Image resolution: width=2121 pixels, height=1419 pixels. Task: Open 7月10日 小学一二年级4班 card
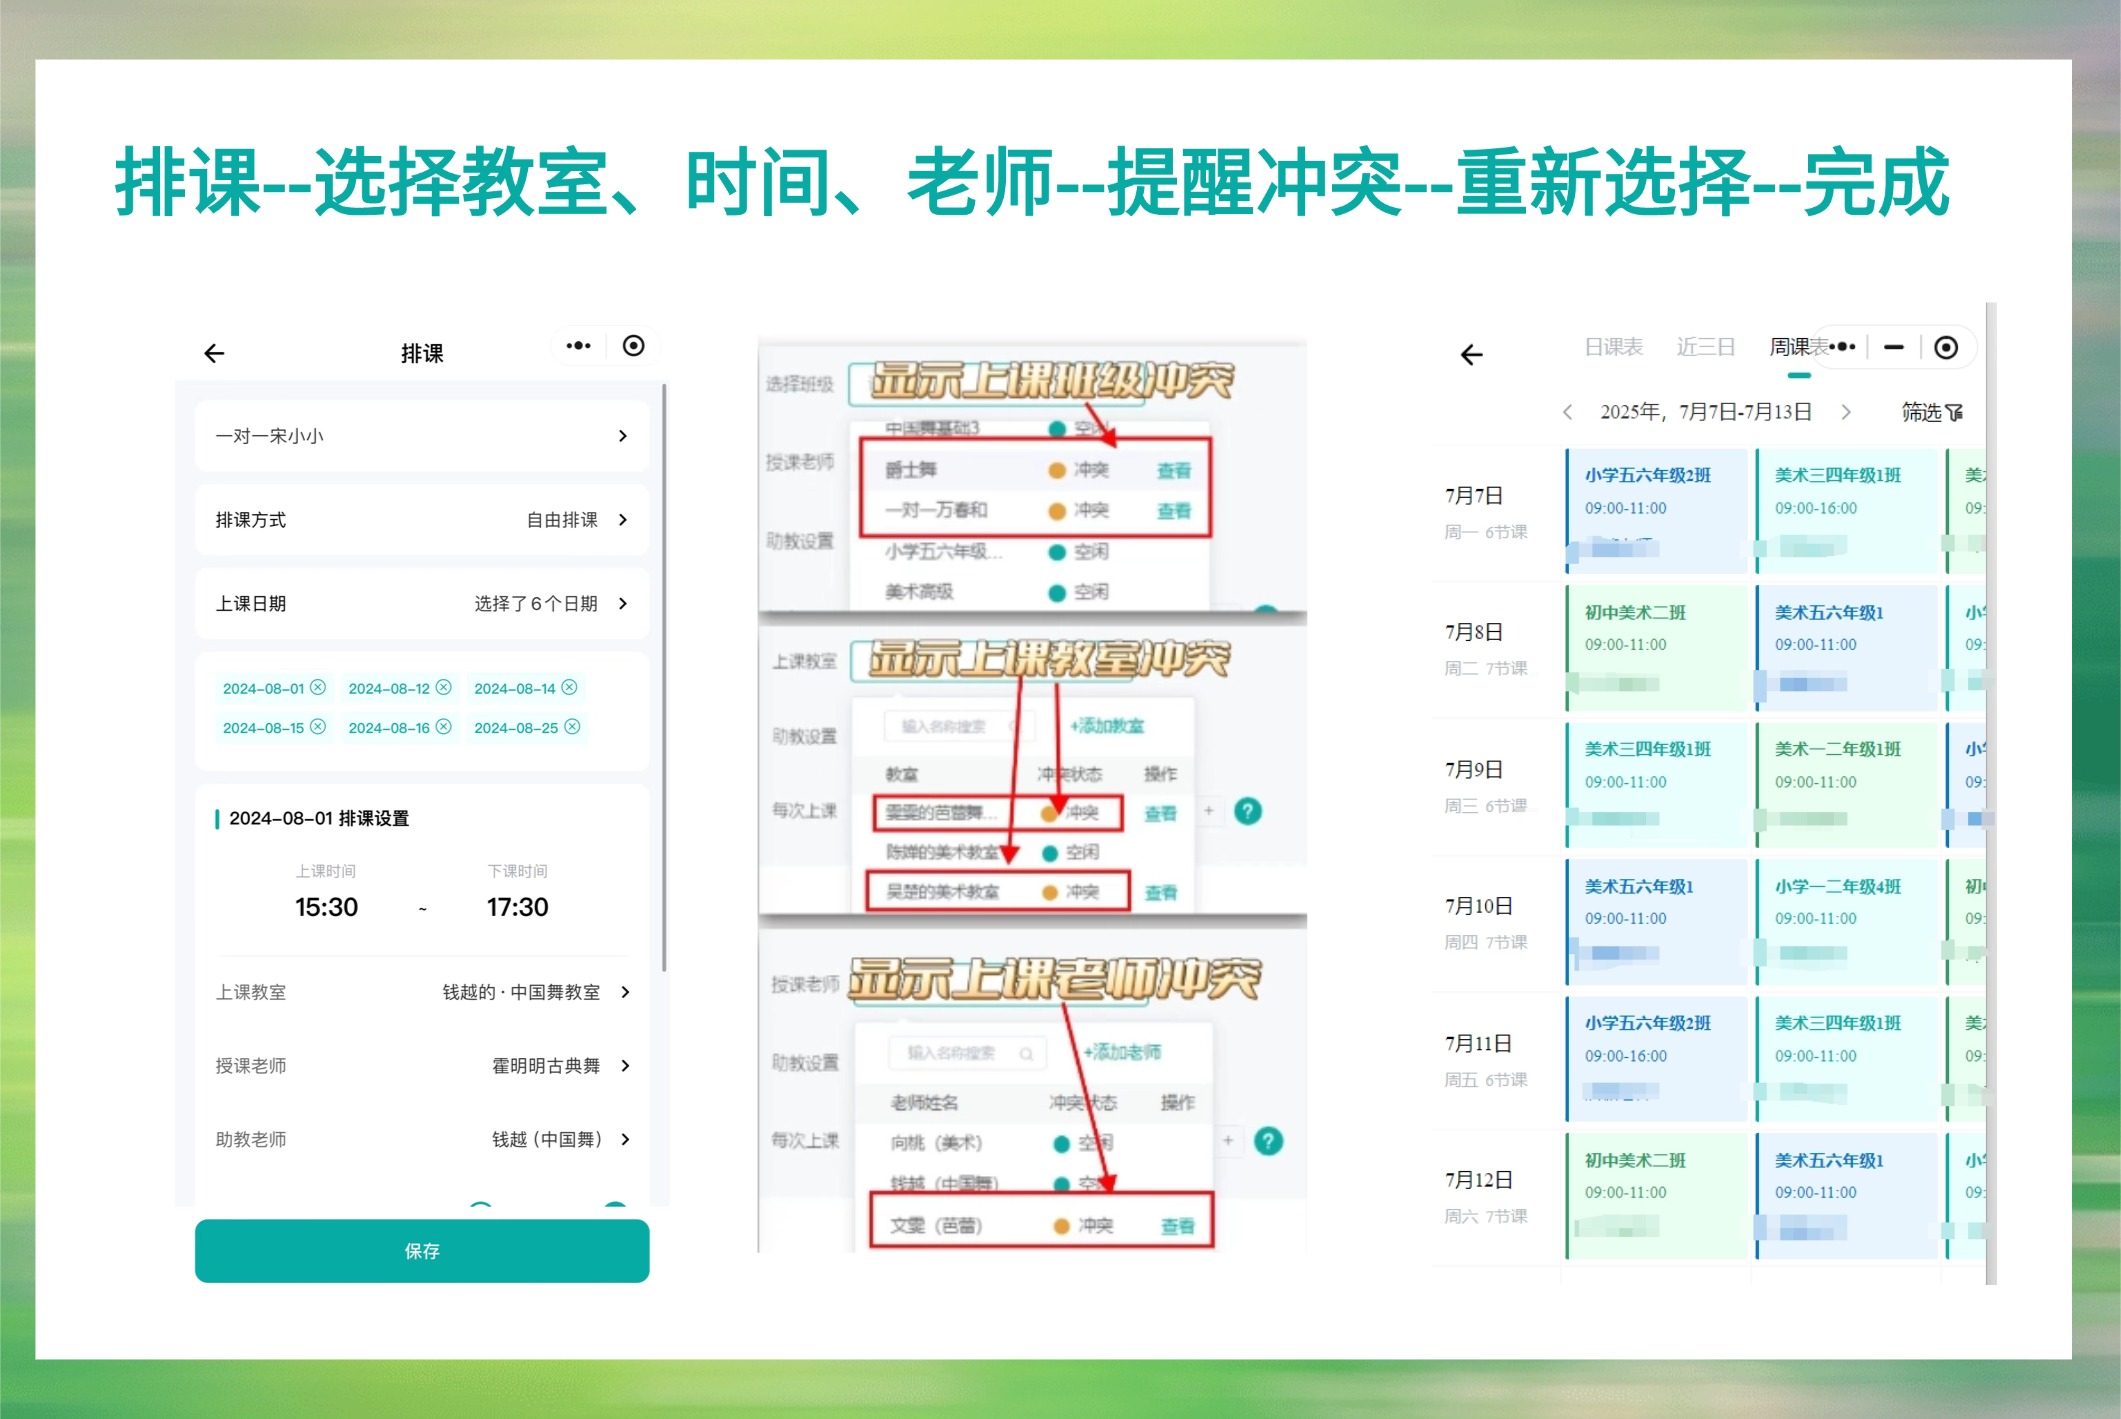coord(1846,922)
